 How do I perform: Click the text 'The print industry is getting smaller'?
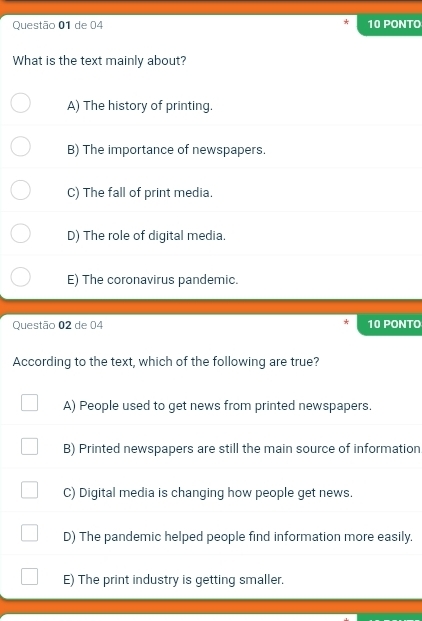pos(181,579)
